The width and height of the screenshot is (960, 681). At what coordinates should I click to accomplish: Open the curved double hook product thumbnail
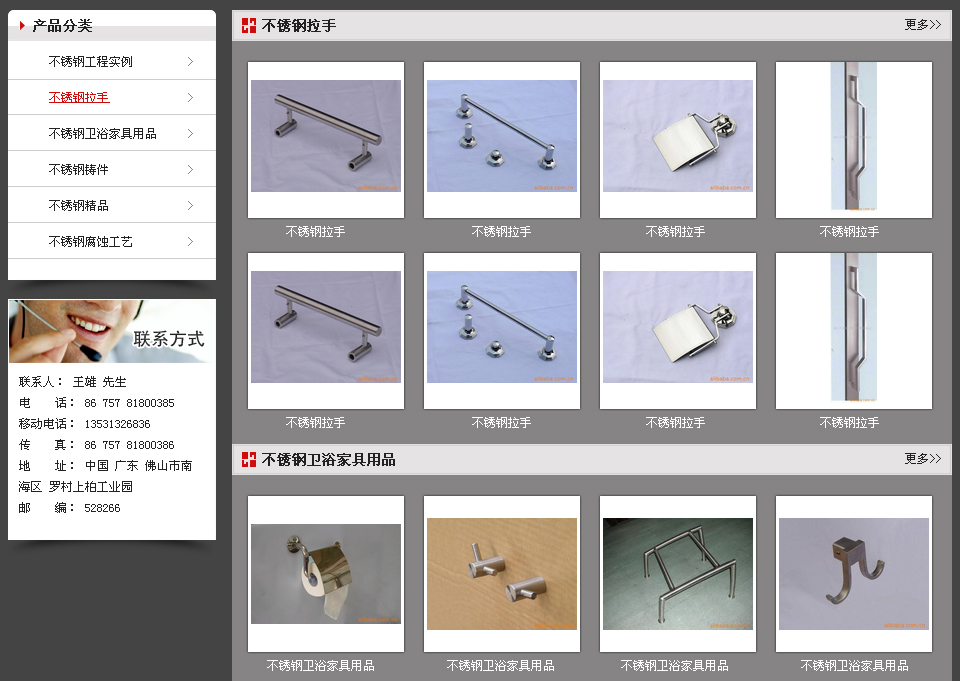pos(854,574)
